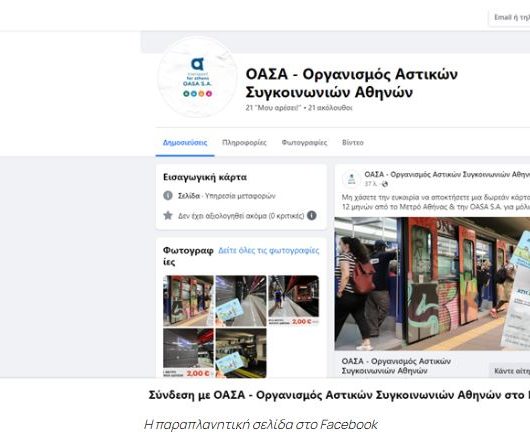Click the post's large metro train image
Screen dimensions: 530x442
pos(432,284)
